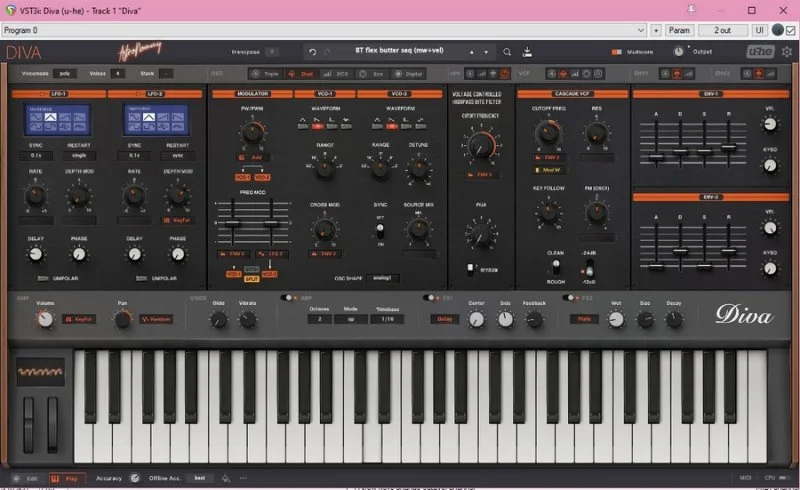The image size is (800, 490).
Task: Click the KeyFol modulation source under Volume
Action: click(79, 320)
